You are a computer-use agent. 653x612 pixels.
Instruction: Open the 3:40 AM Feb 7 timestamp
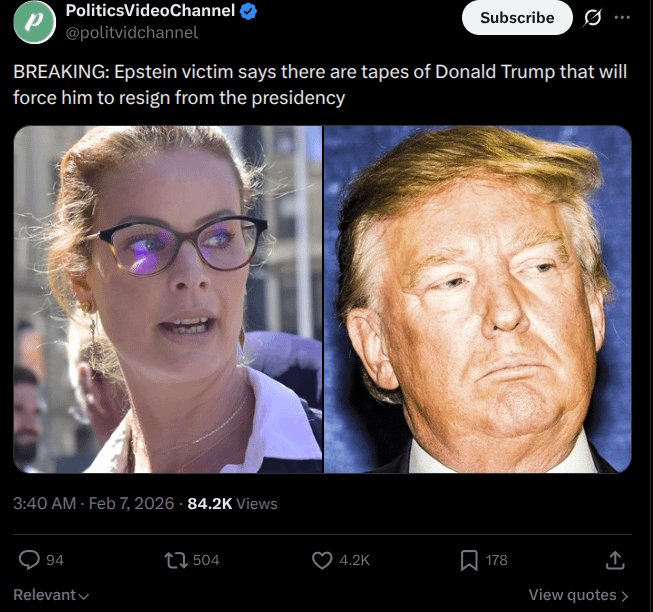[x=94, y=503]
